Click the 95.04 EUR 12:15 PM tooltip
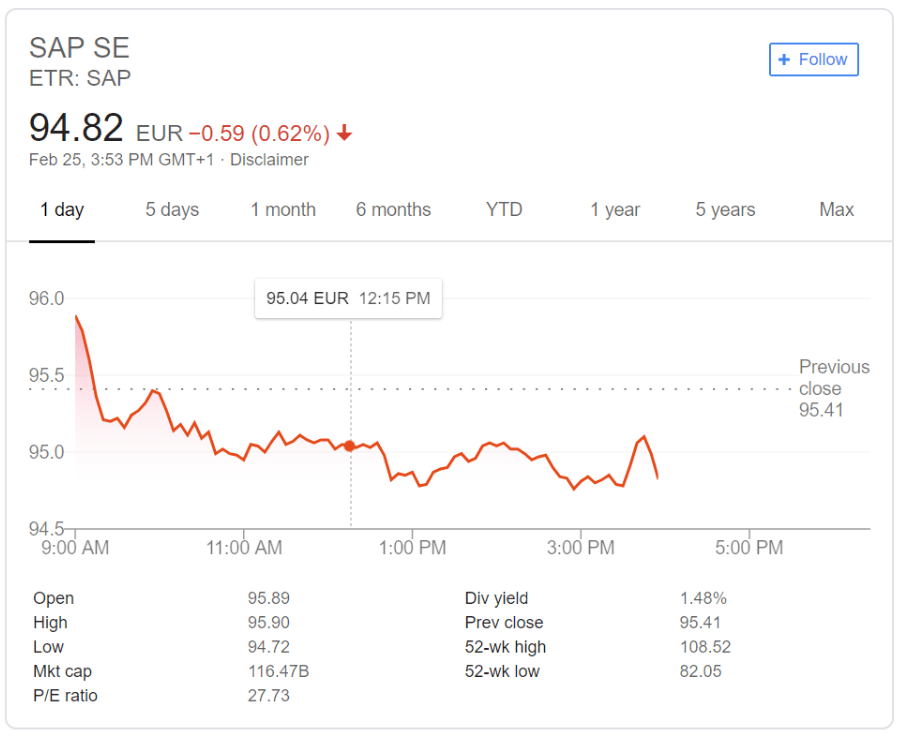898x738 pixels. [348, 298]
